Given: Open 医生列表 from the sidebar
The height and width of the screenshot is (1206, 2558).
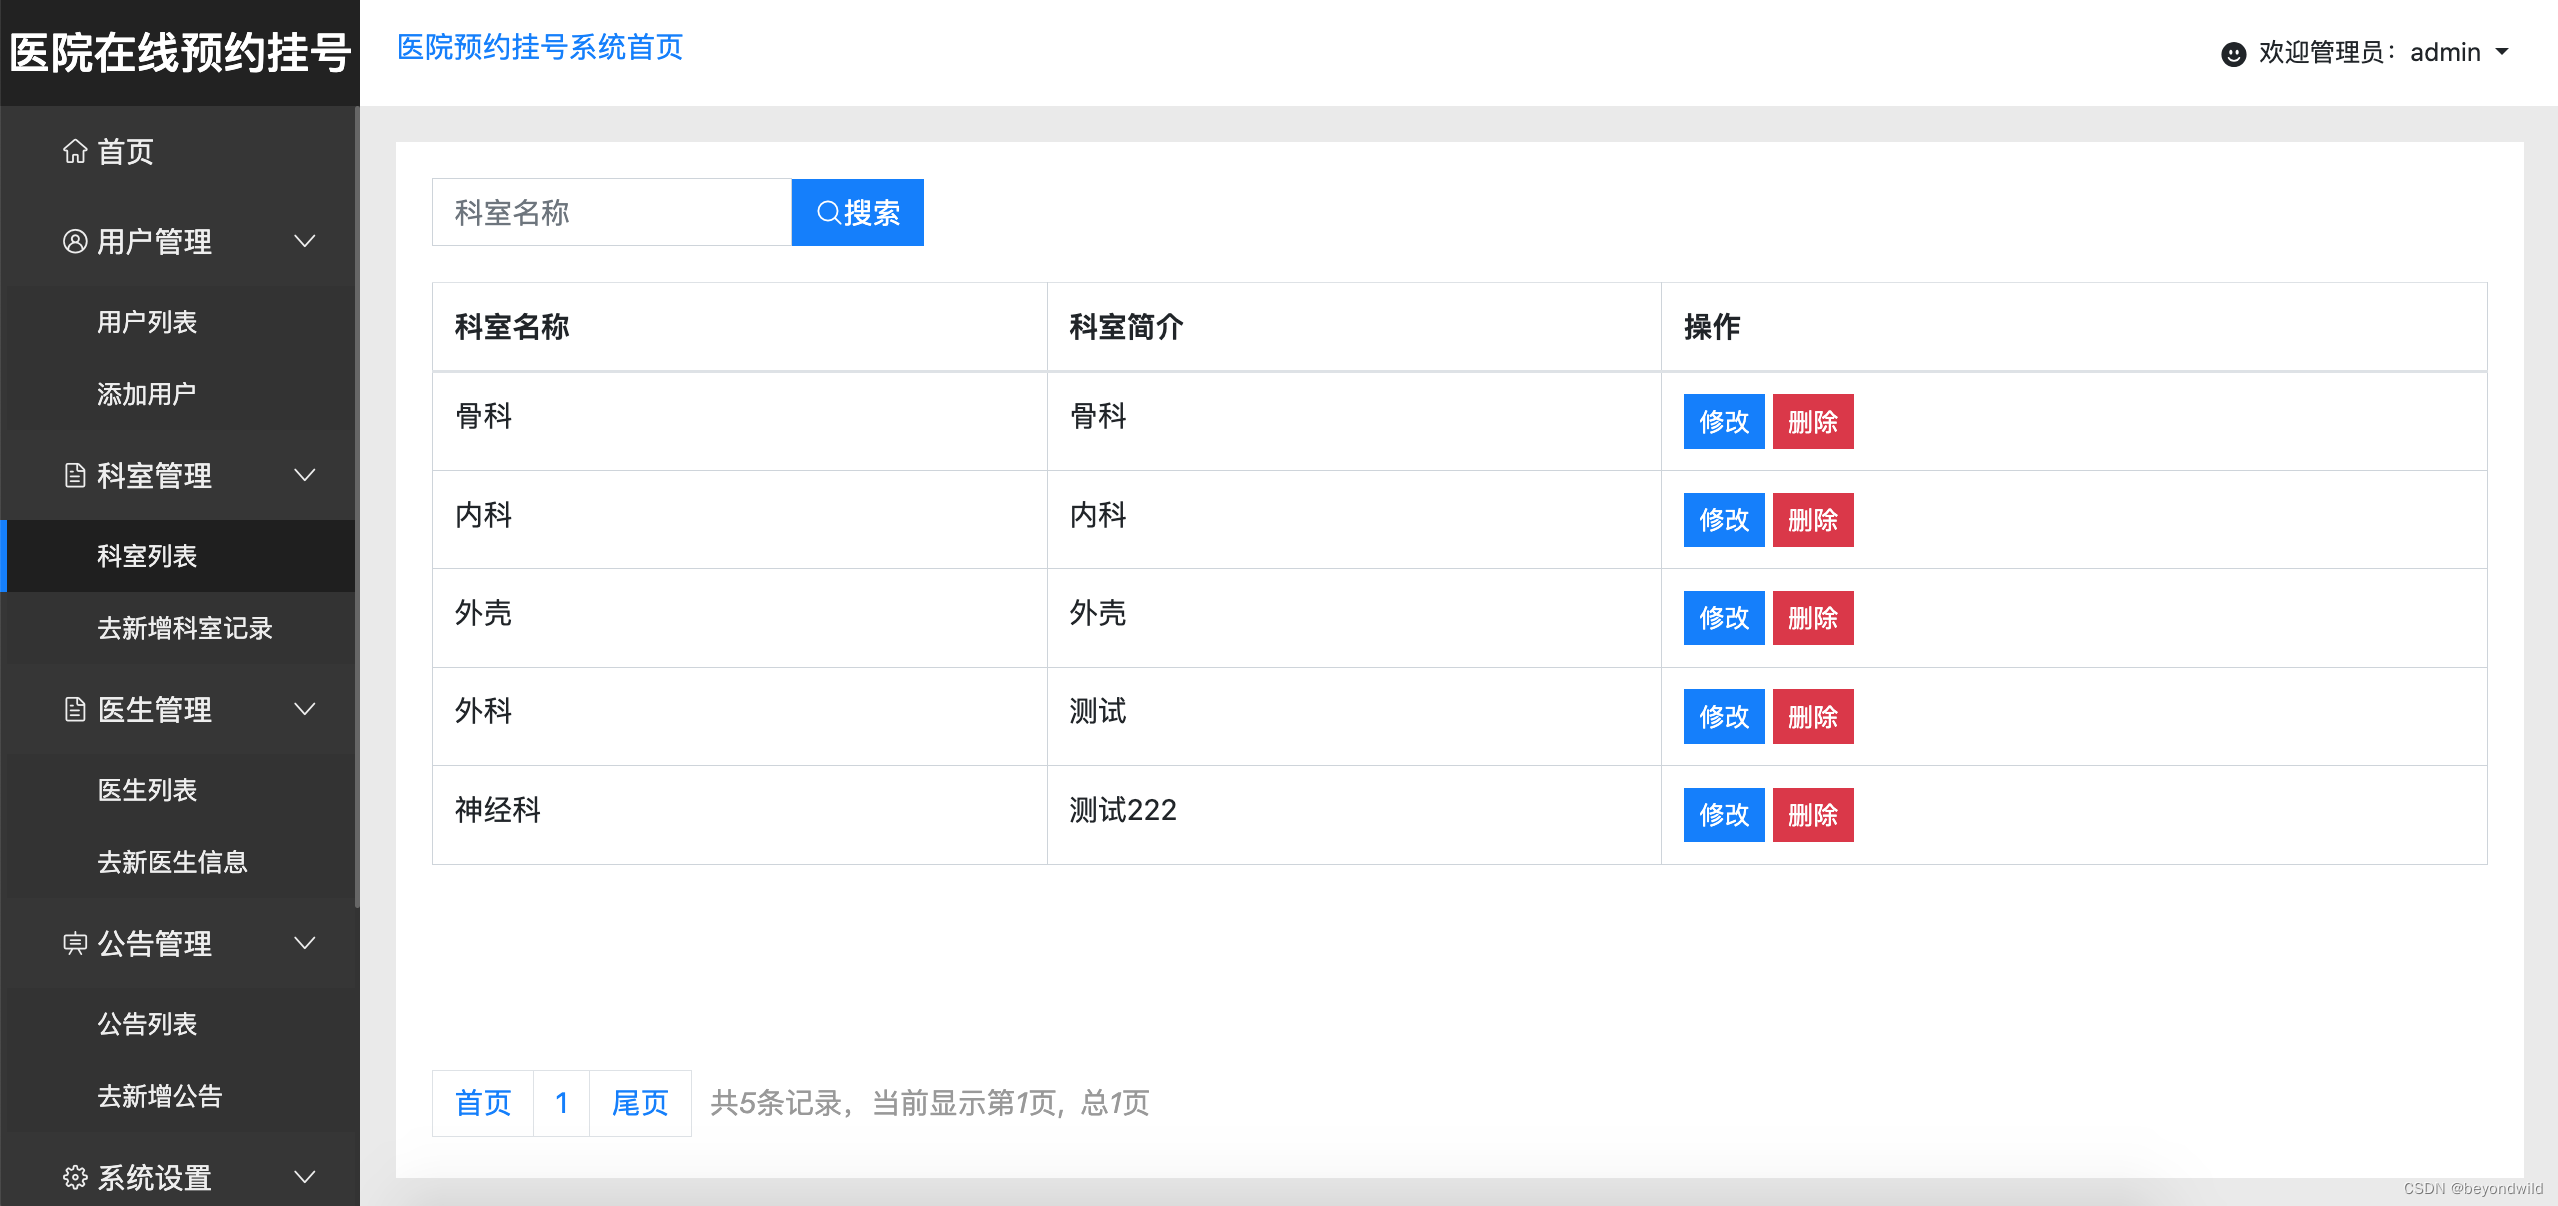Looking at the screenshot, I should (x=147, y=790).
